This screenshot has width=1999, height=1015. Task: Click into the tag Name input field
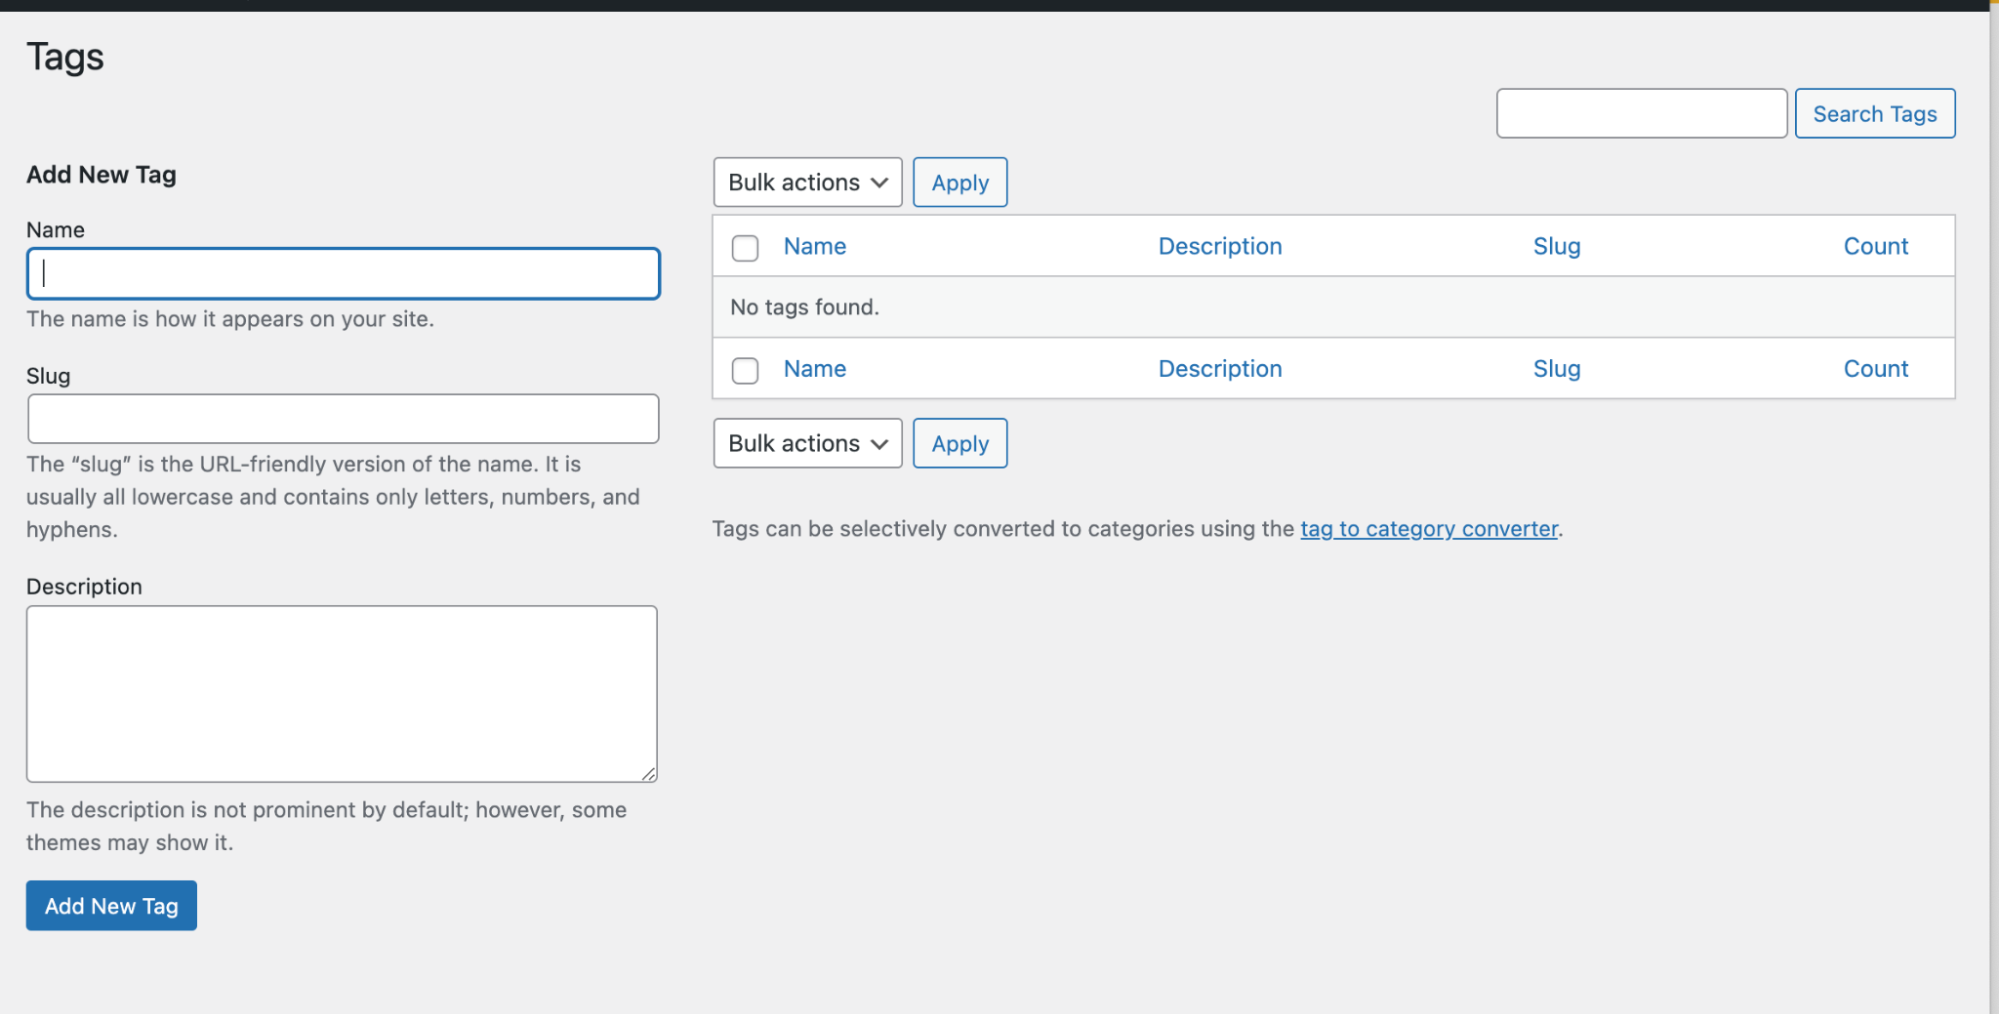343,274
